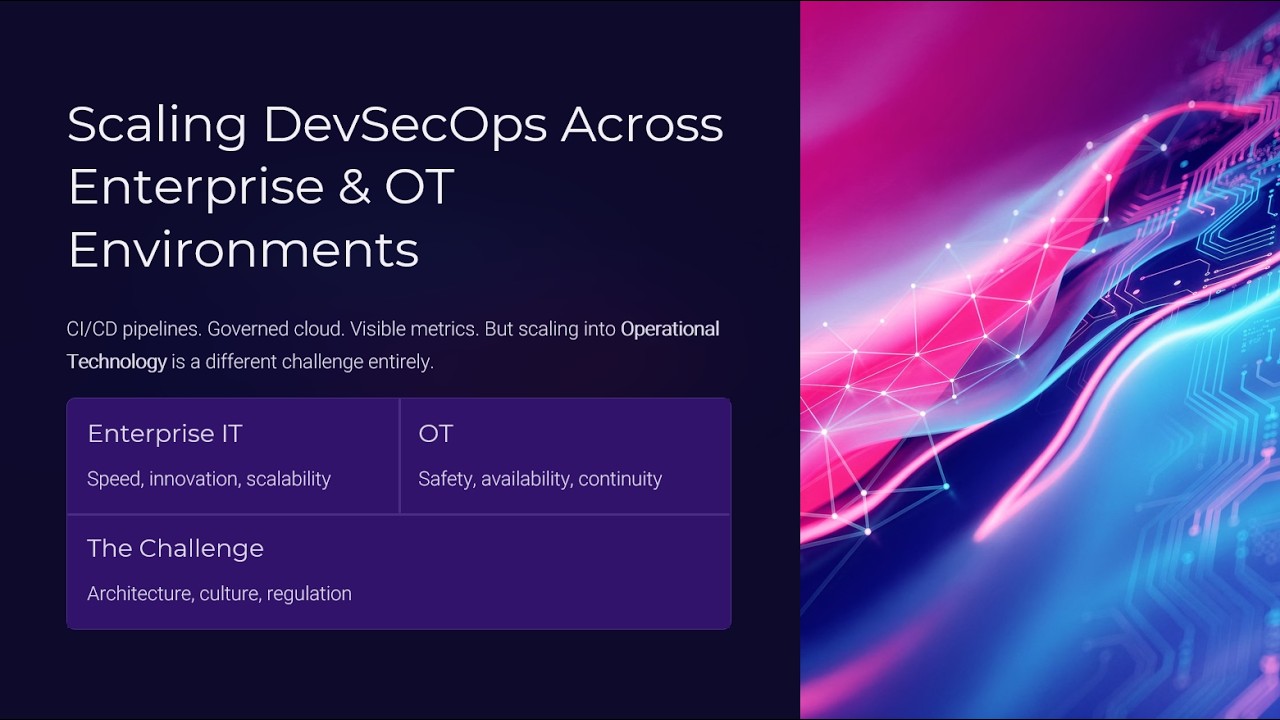The width and height of the screenshot is (1280, 720).
Task: Click the "Enterprise IT" card heading
Action: pos(165,433)
